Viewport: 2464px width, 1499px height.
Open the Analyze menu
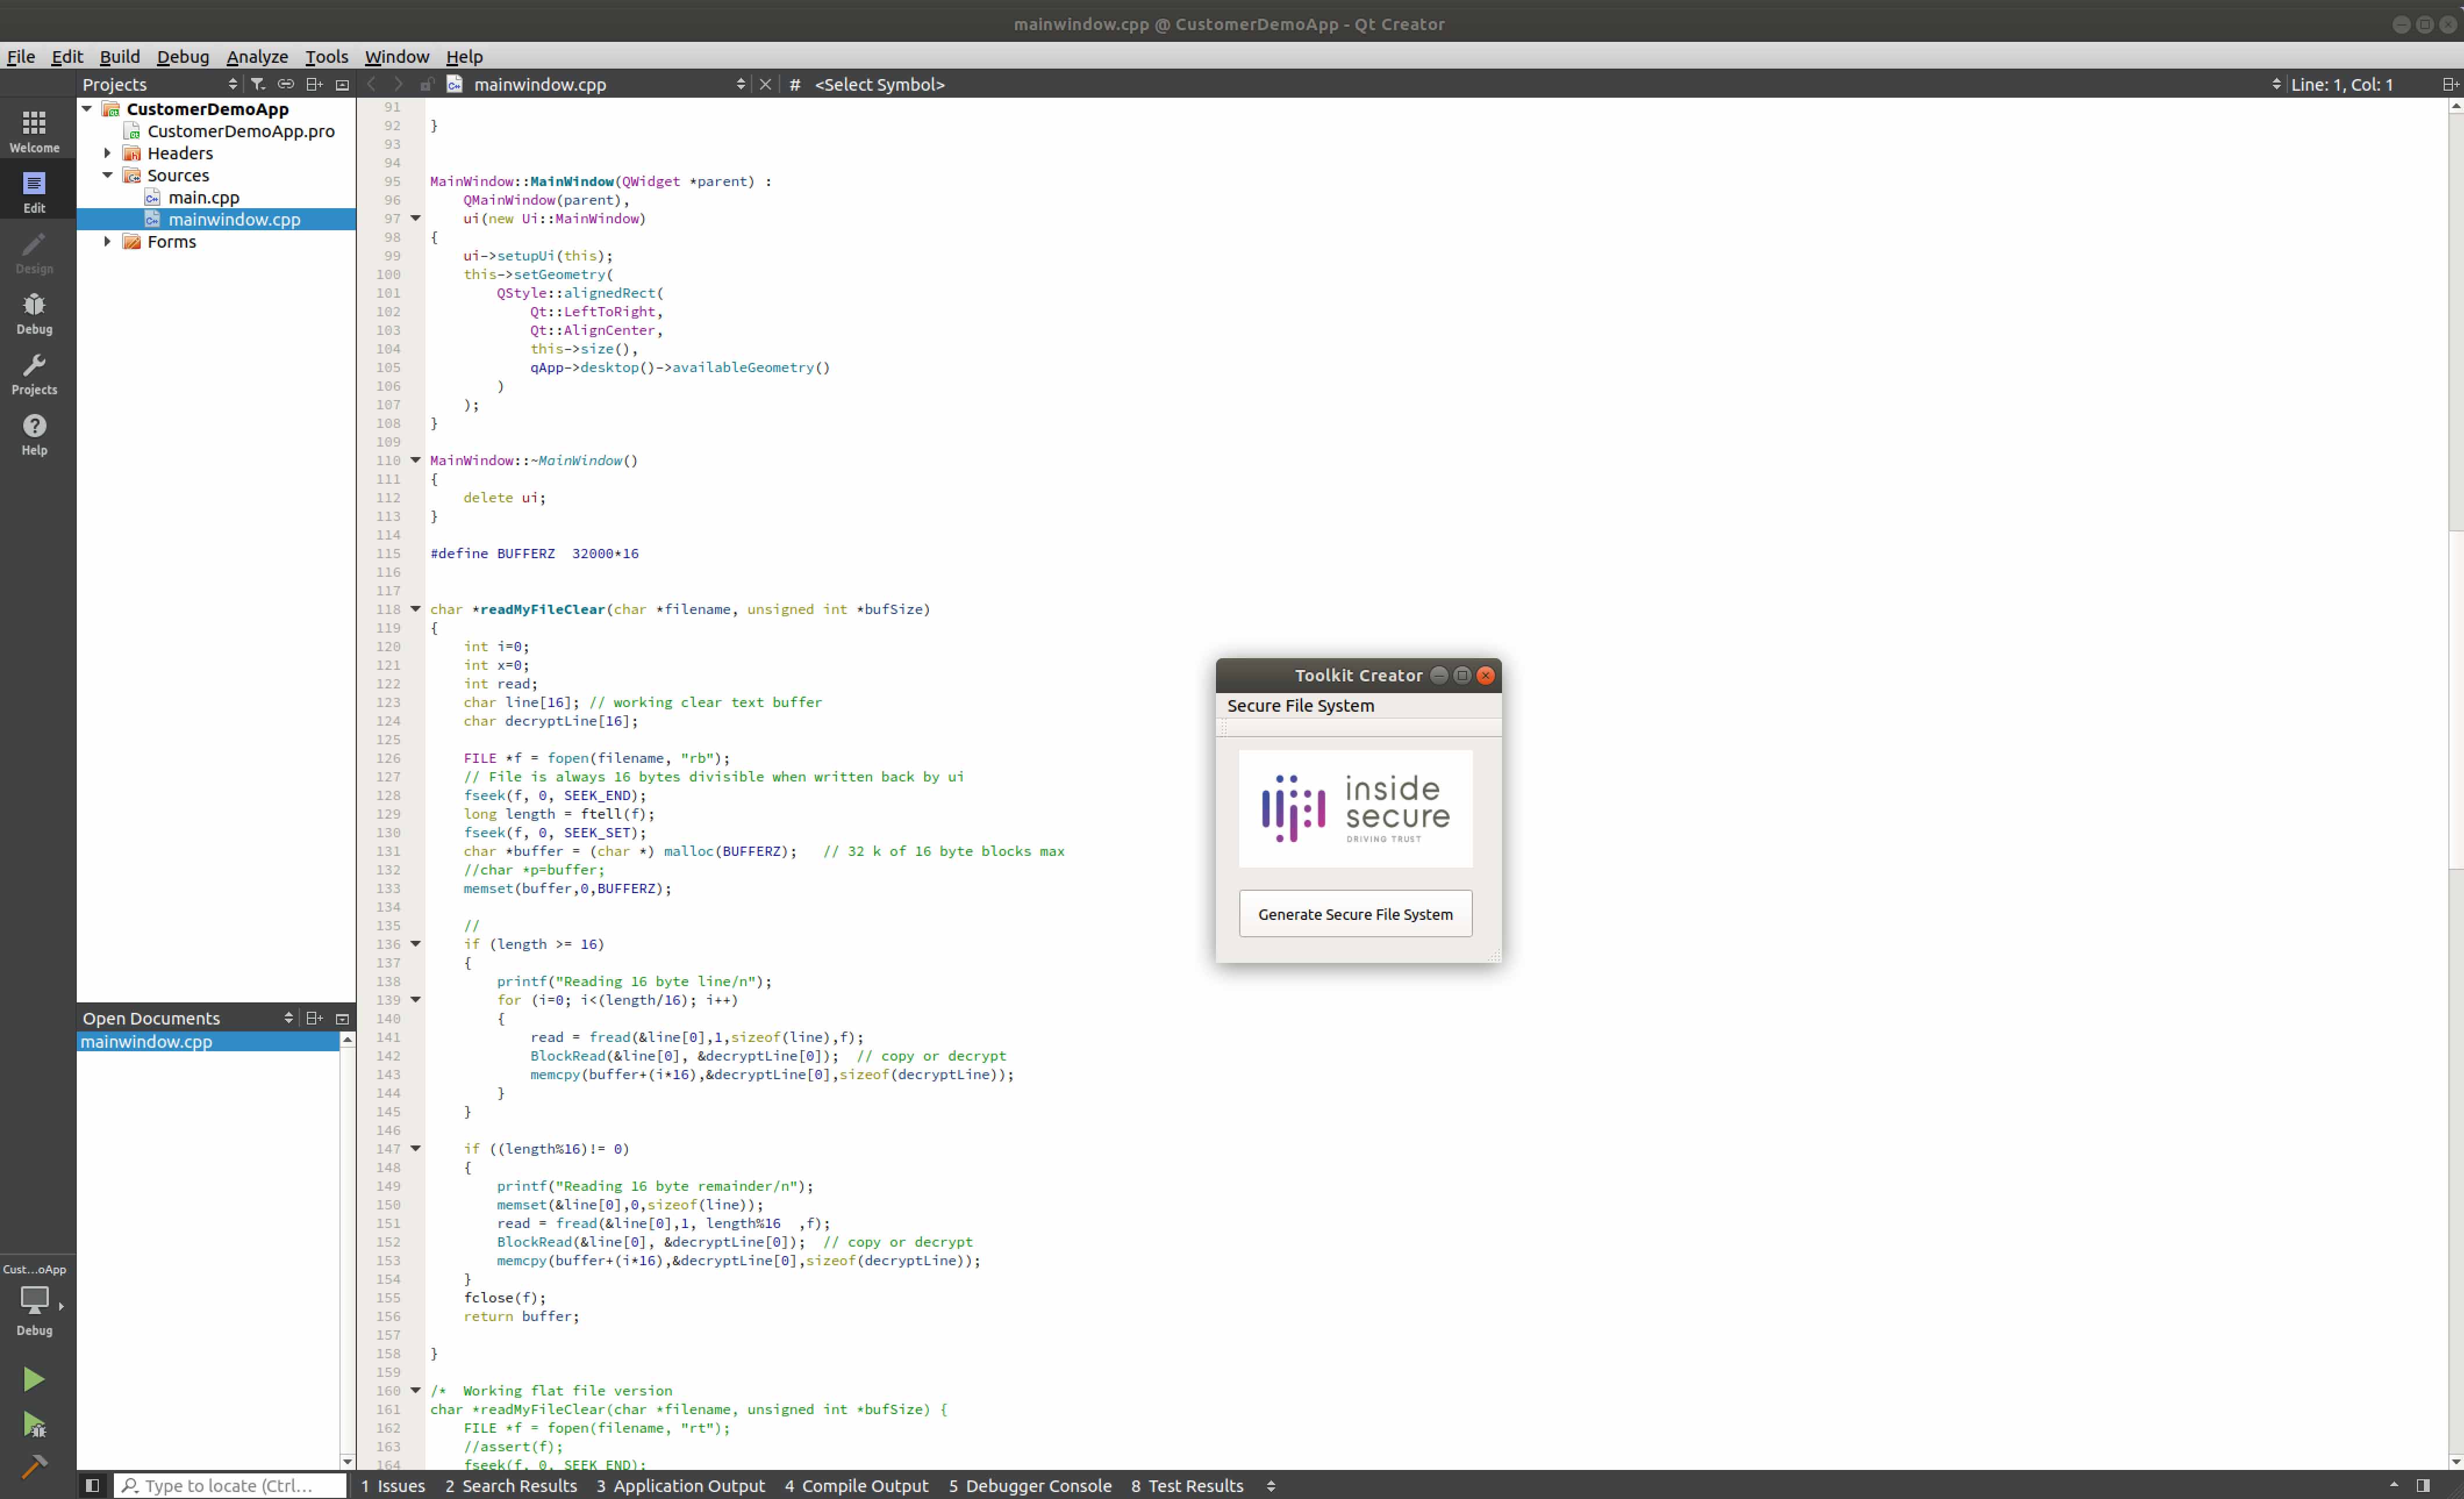click(256, 56)
